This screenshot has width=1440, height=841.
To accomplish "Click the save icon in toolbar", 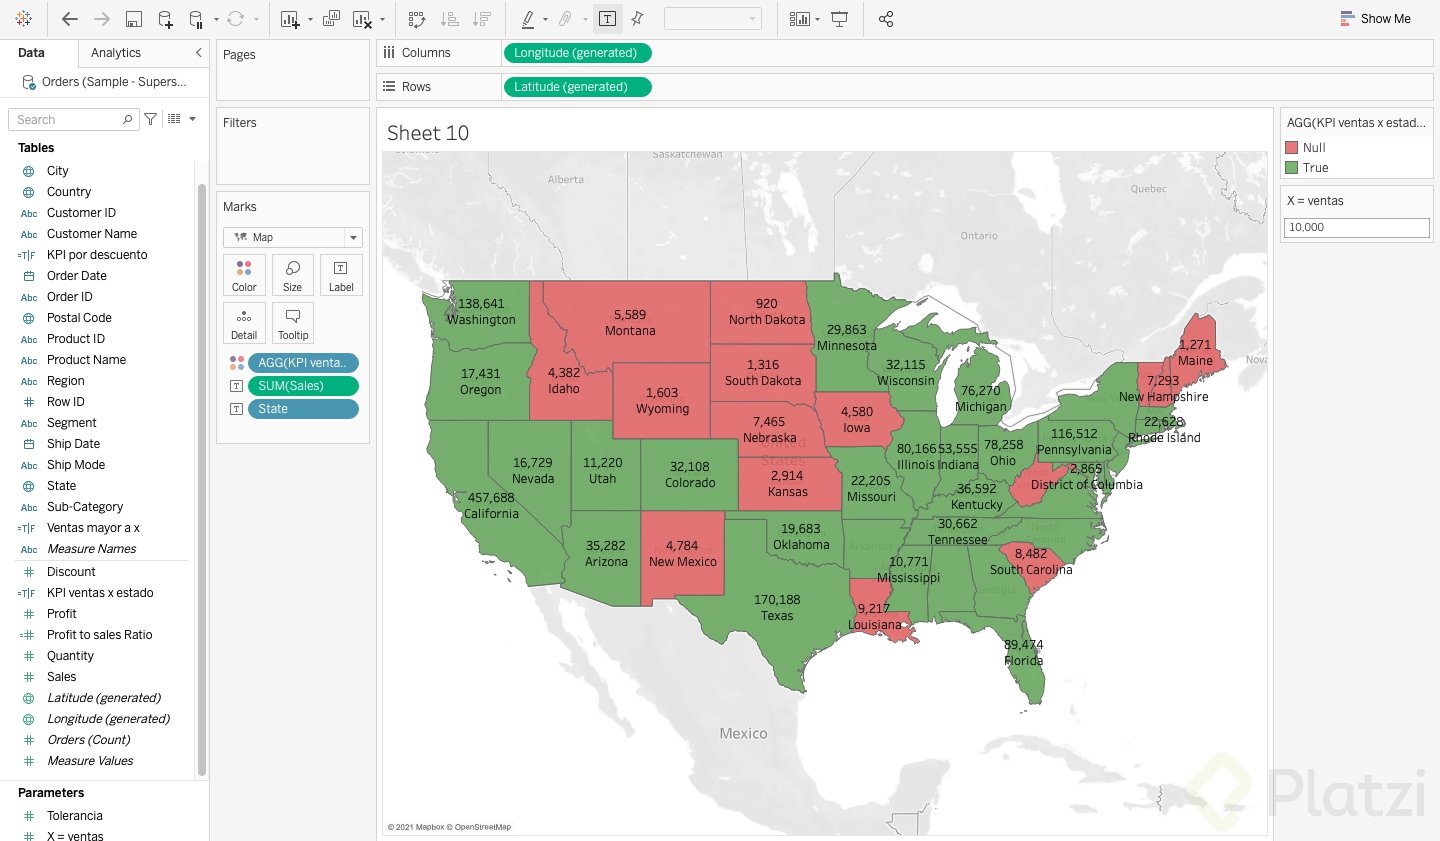I will [133, 19].
